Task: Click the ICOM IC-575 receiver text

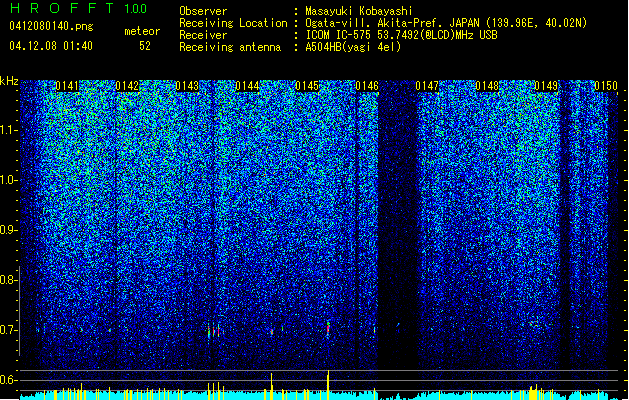Action: (x=401, y=35)
